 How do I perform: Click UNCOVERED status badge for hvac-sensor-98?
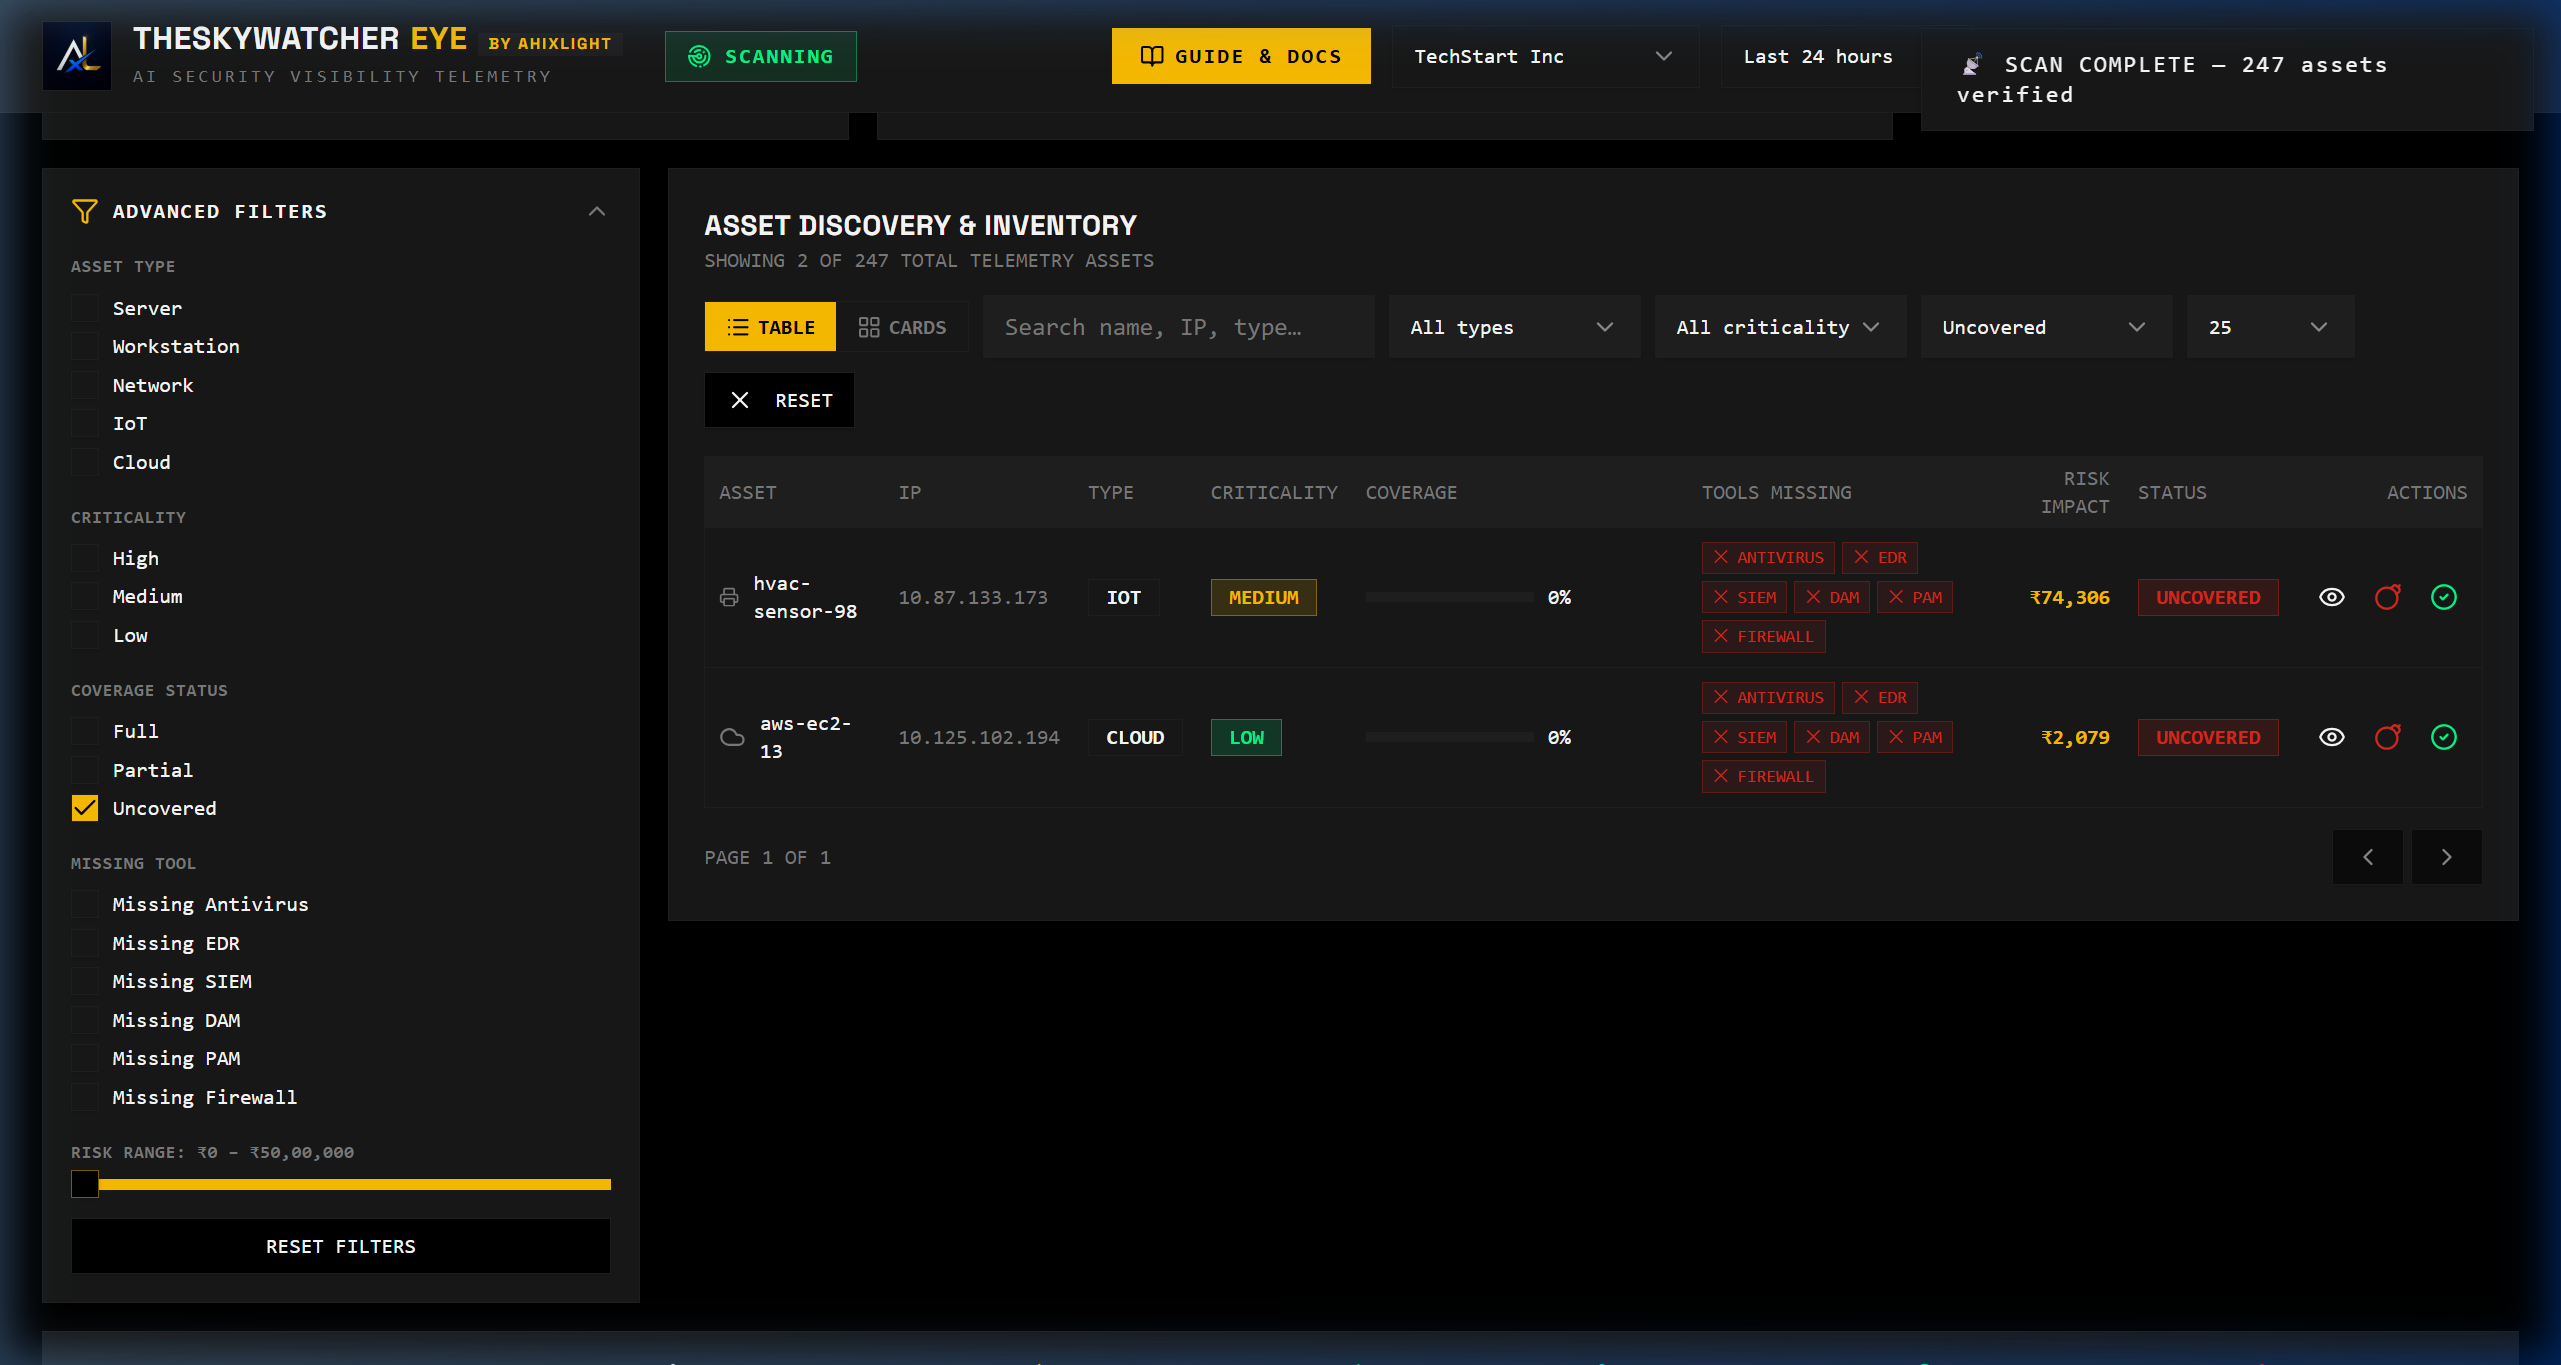coord(2208,597)
